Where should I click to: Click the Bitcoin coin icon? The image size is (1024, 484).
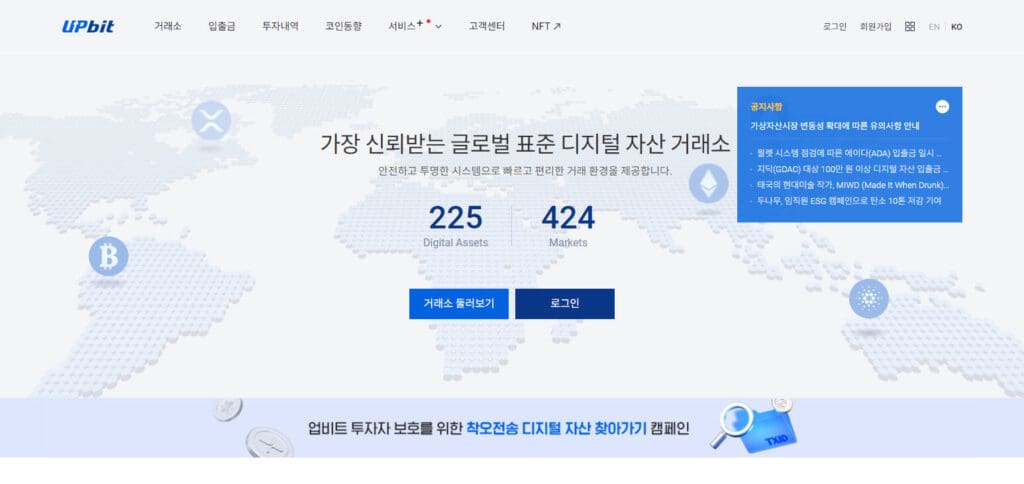pyautogui.click(x=108, y=256)
